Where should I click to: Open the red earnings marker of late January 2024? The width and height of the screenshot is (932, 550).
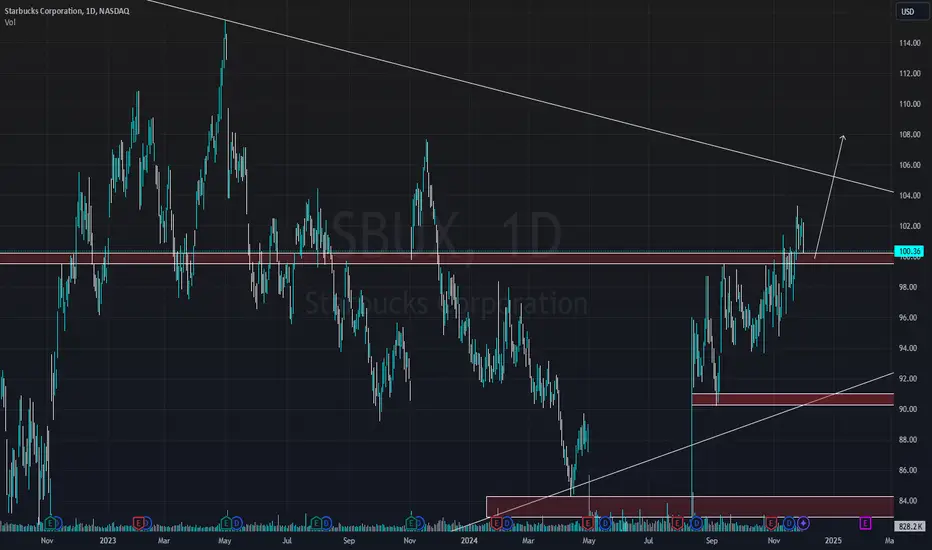496,523
